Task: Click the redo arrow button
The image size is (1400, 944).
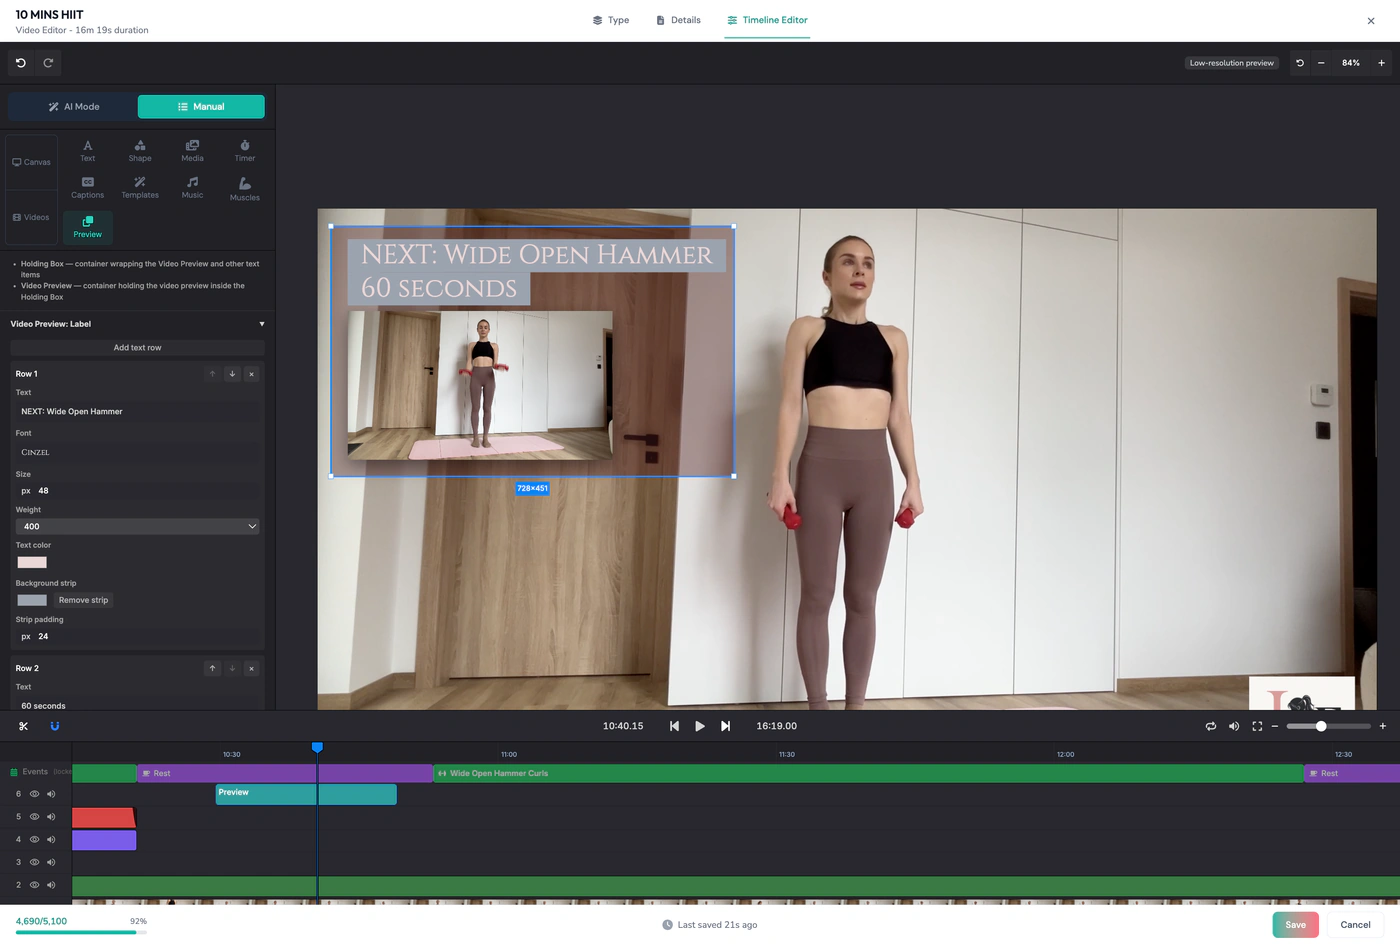Action: coord(48,63)
